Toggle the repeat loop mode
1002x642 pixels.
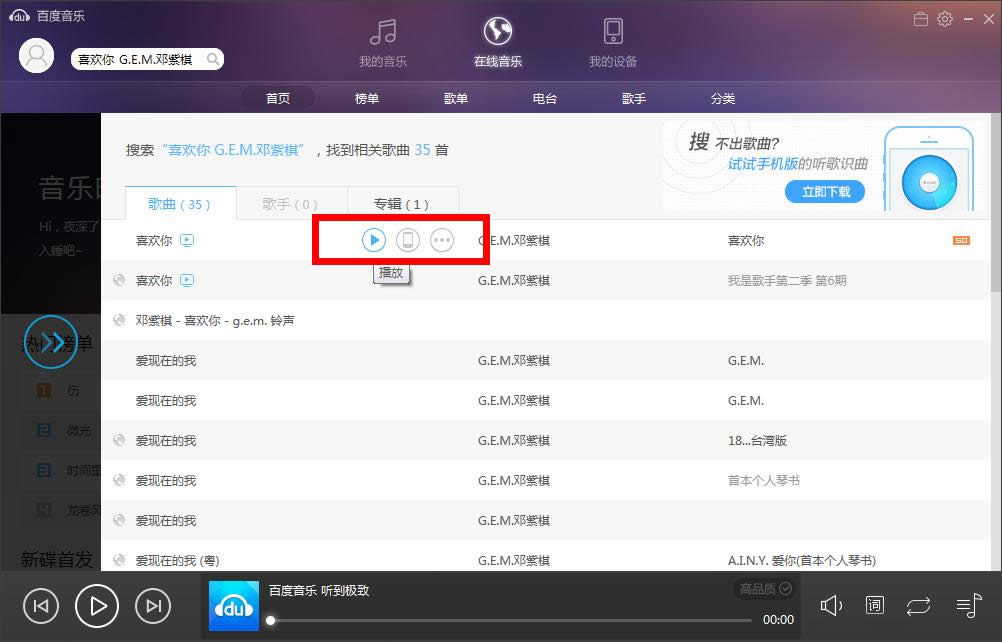tap(918, 606)
